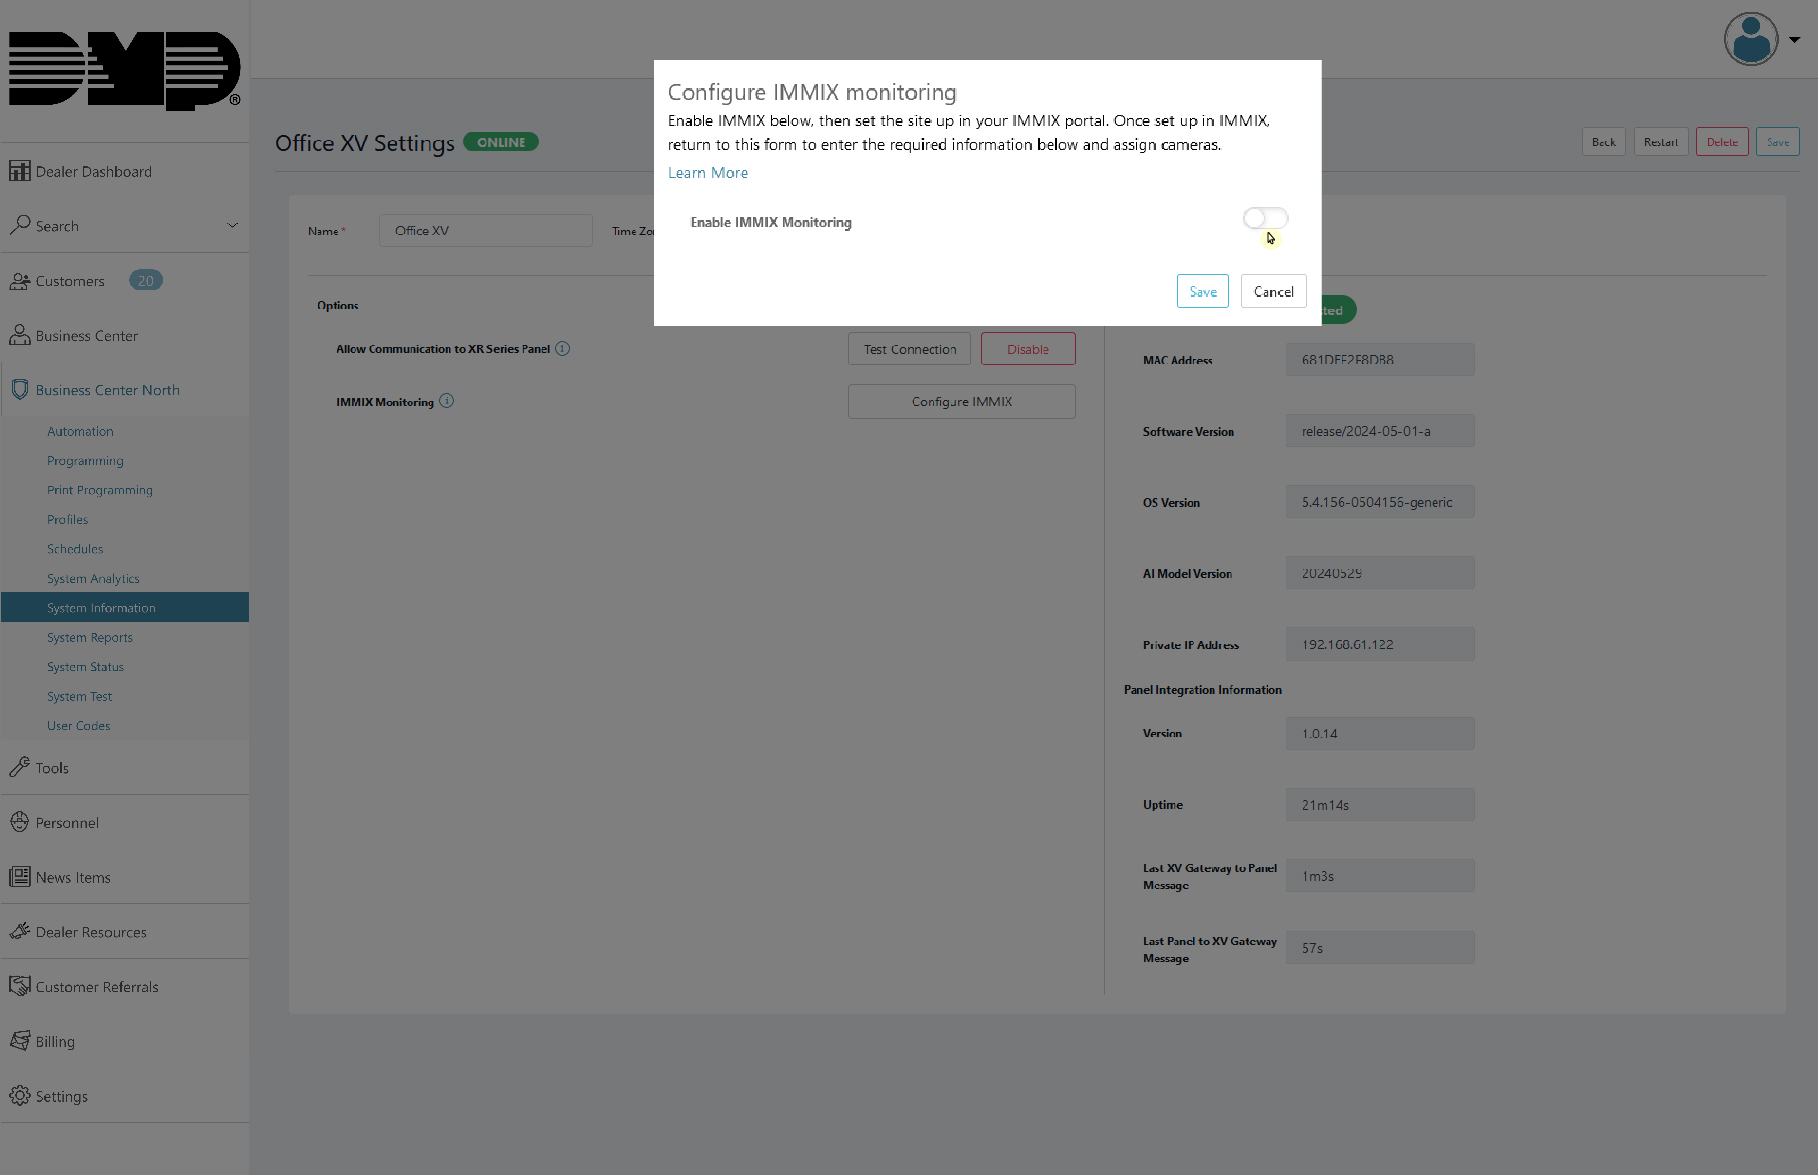Image resolution: width=1818 pixels, height=1175 pixels.
Task: Click the DMP logo
Action: [x=124, y=70]
